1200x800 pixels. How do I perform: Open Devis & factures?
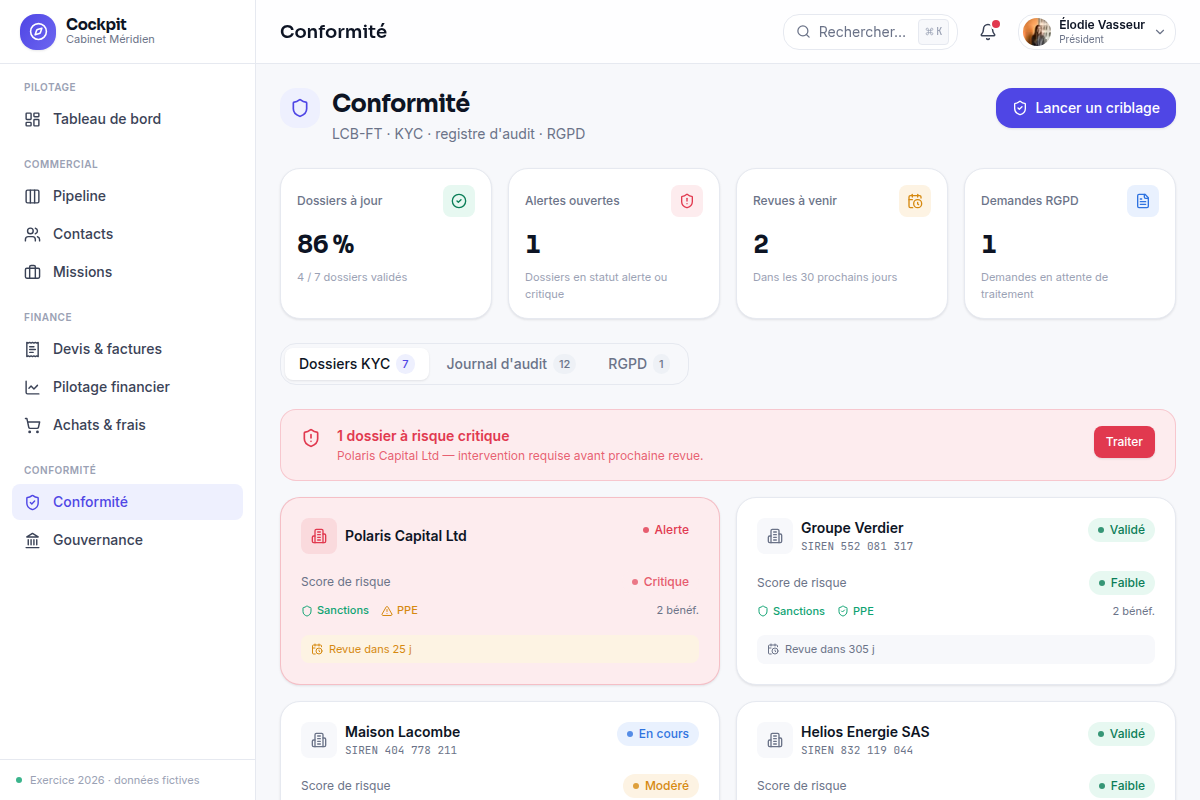(127, 349)
